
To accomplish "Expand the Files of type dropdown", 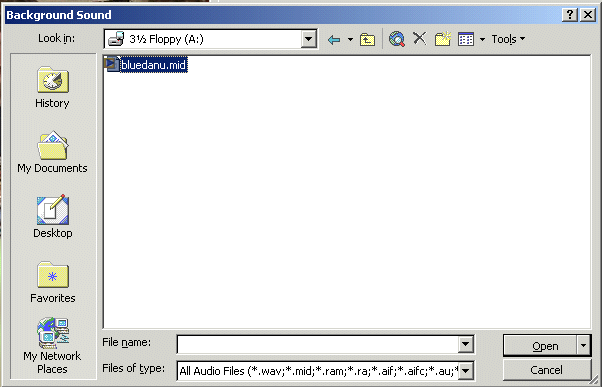I will 465,371.
